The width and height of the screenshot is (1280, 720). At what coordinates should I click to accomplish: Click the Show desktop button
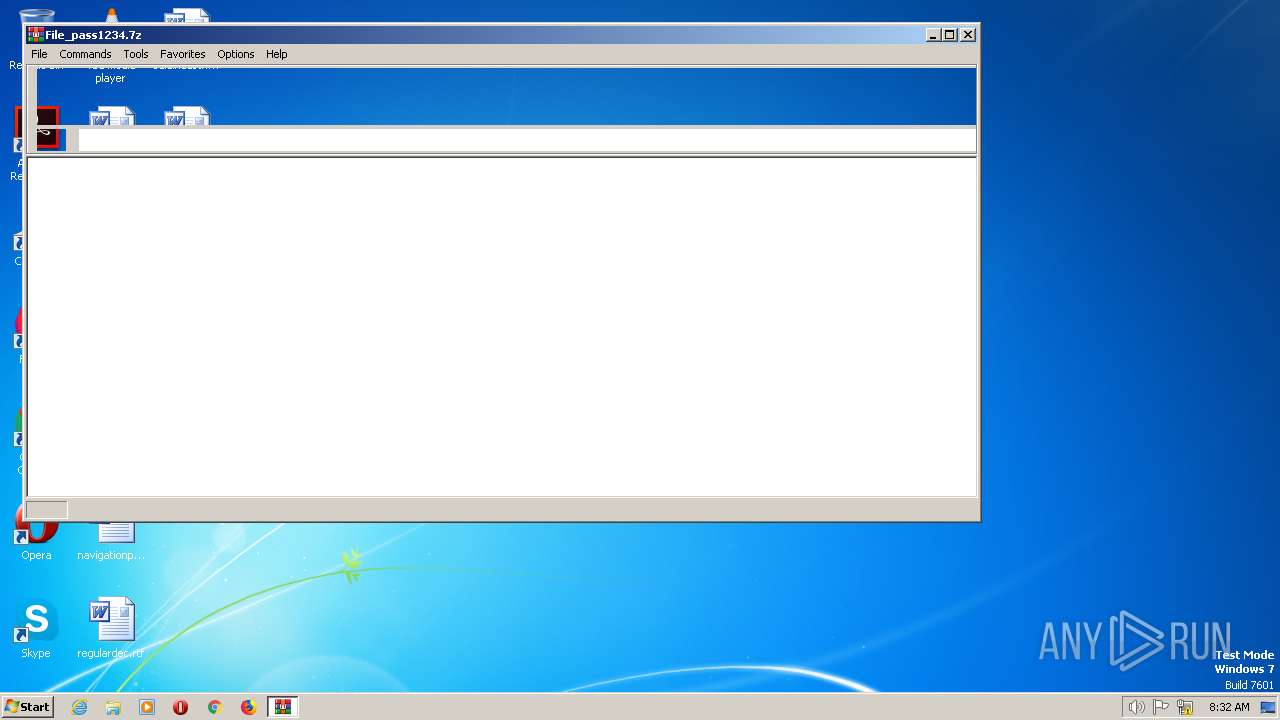1268,707
